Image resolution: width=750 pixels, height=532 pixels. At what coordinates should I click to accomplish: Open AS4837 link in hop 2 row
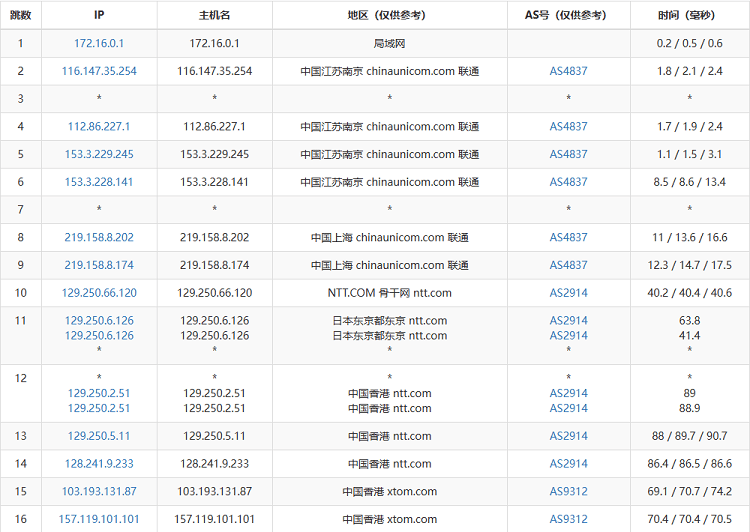tap(568, 71)
